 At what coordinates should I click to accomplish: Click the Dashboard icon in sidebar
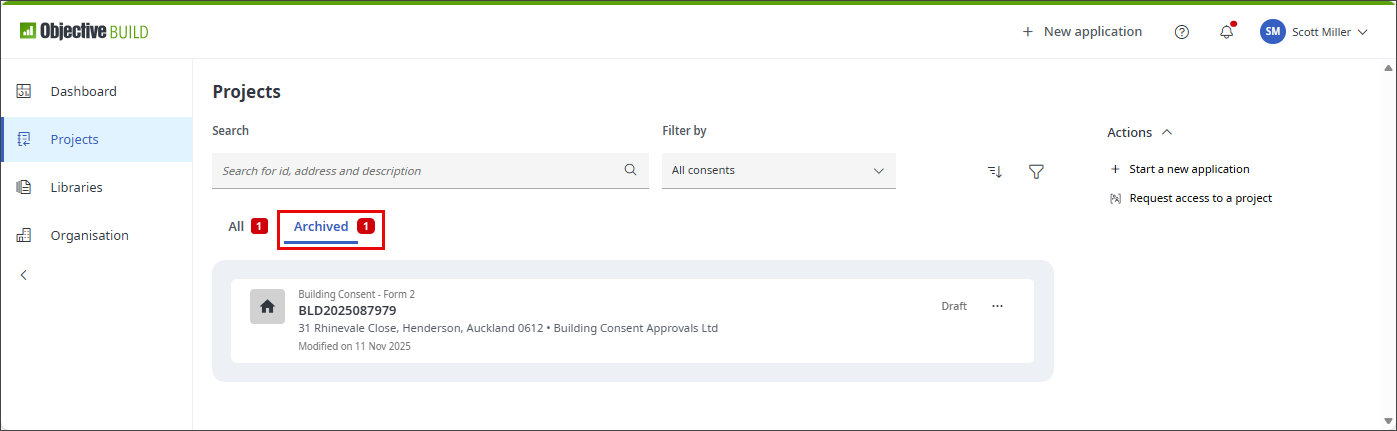pyautogui.click(x=24, y=91)
